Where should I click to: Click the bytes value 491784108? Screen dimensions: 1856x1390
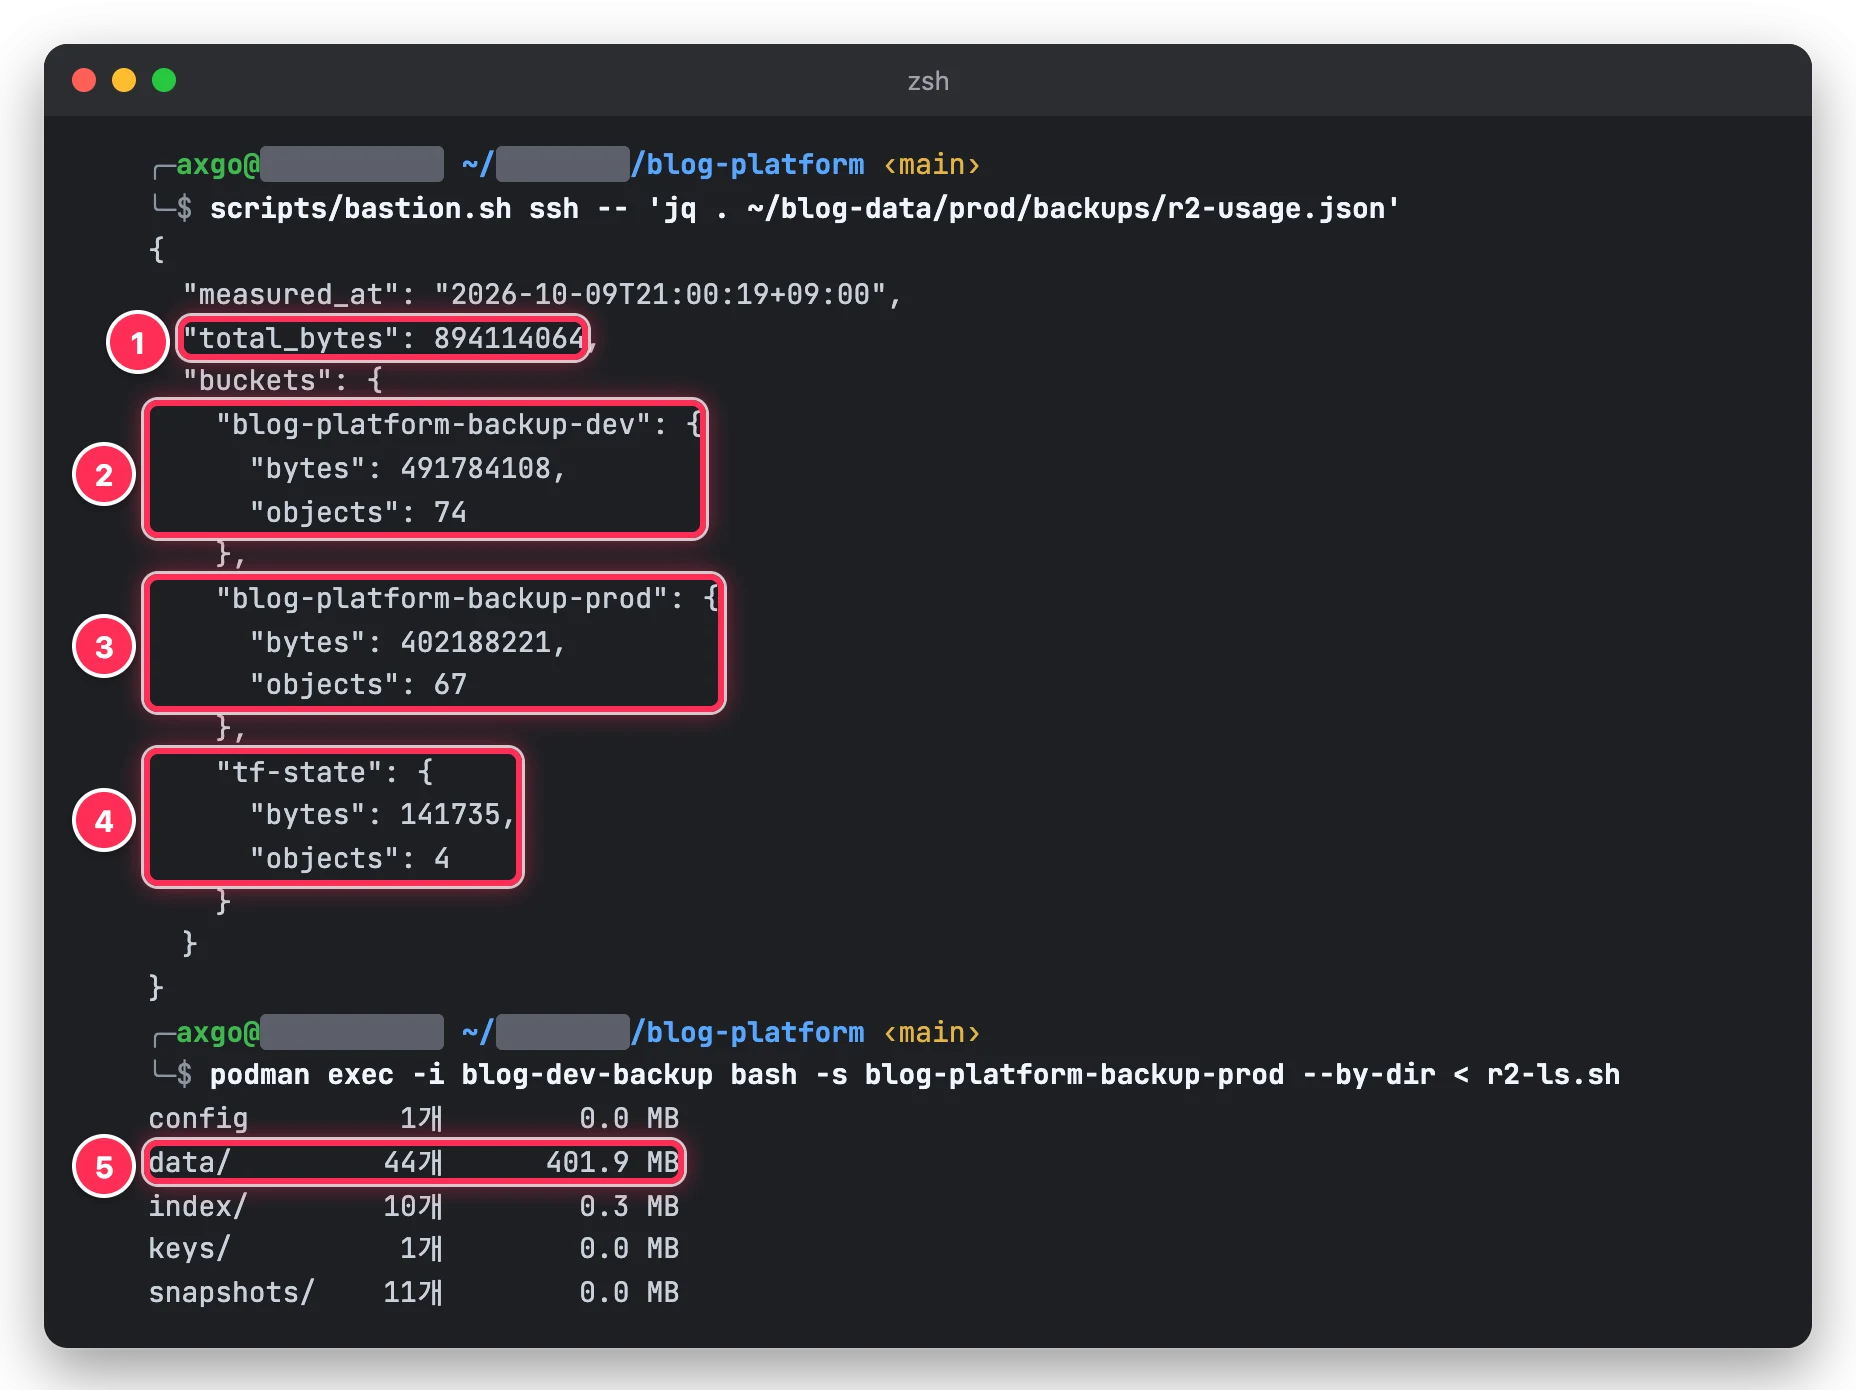pyautogui.click(x=475, y=468)
